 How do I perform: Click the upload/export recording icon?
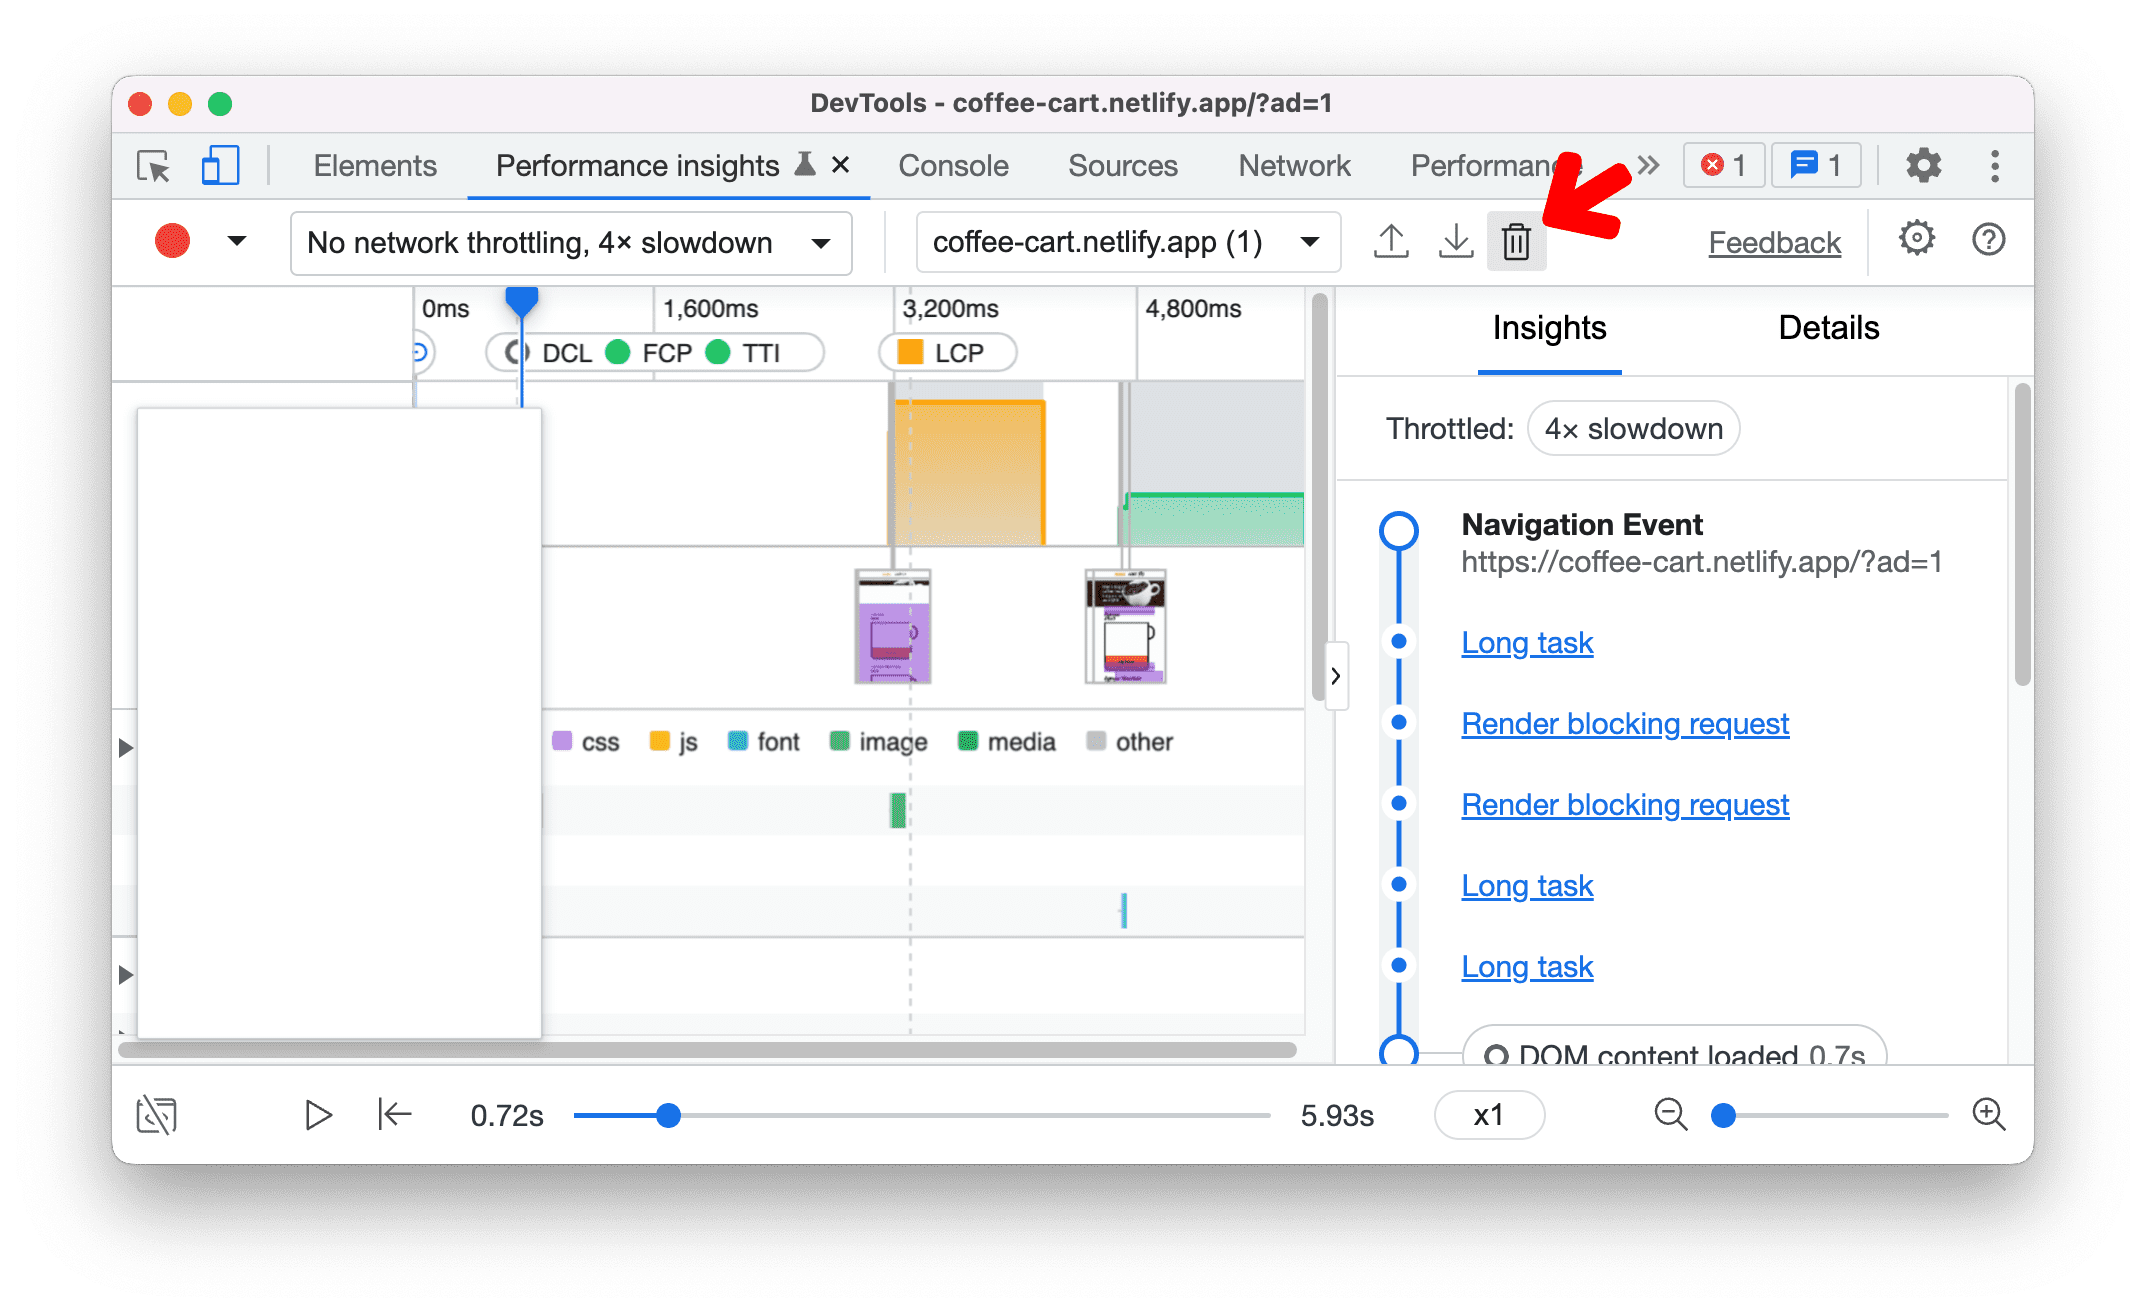[x=1390, y=242]
